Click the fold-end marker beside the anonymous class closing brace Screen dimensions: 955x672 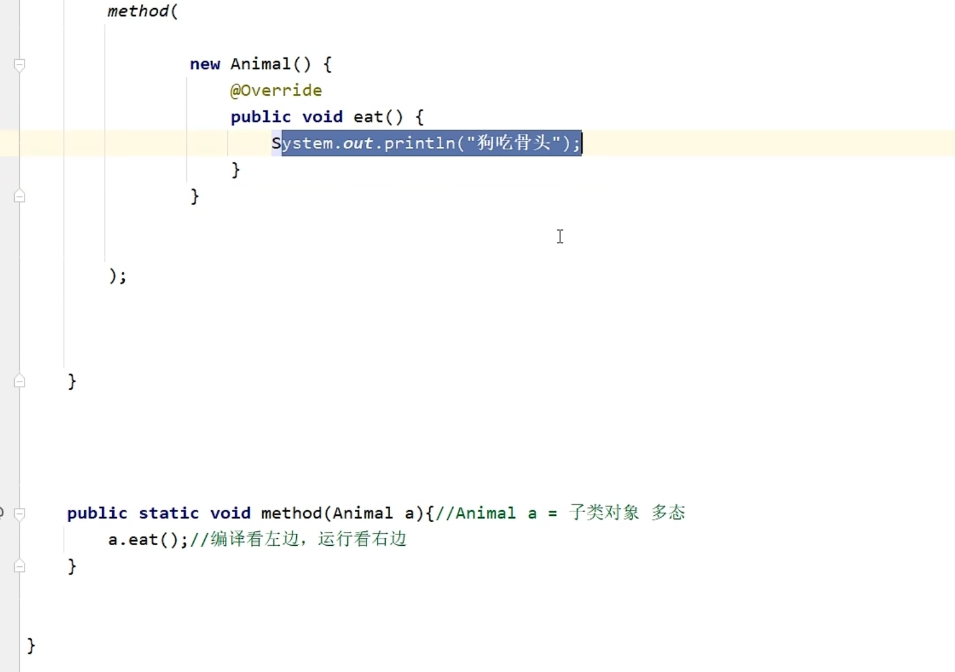point(19,196)
